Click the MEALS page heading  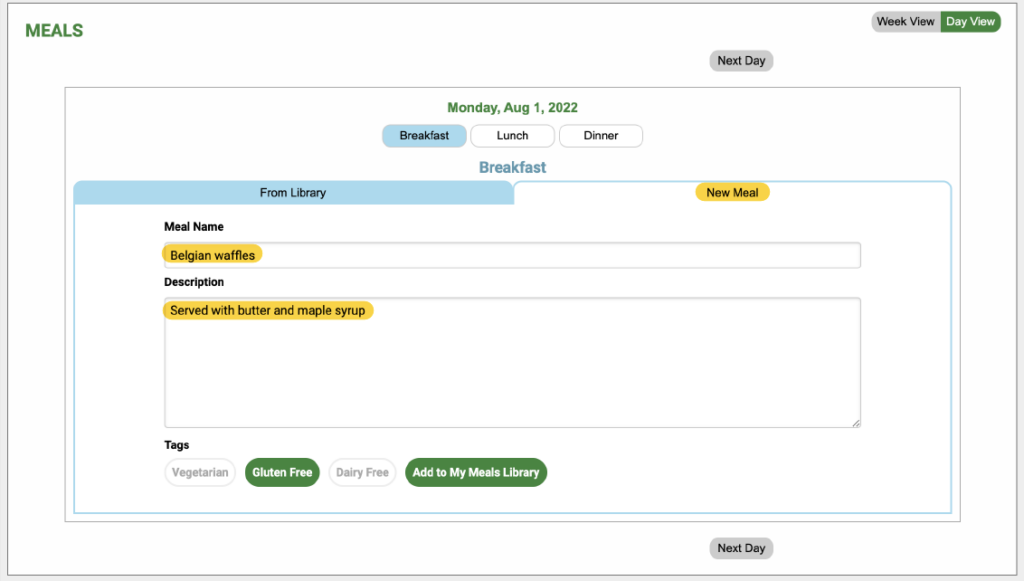coord(54,31)
